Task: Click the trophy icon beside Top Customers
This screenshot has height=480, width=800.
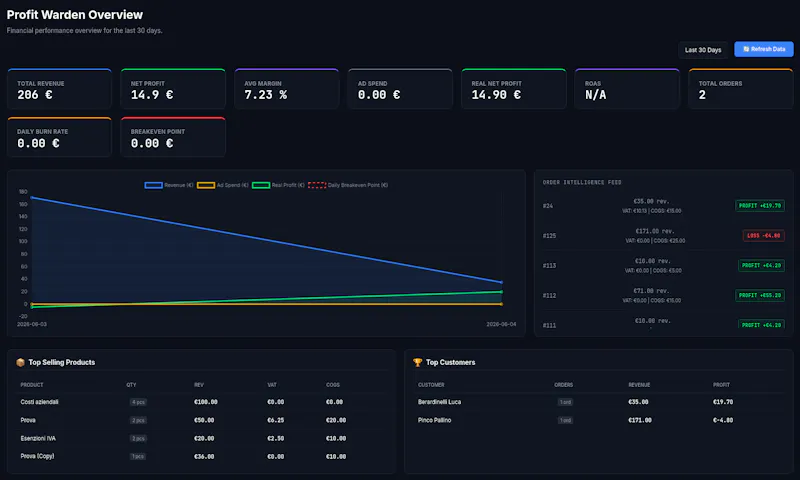Action: 417,362
